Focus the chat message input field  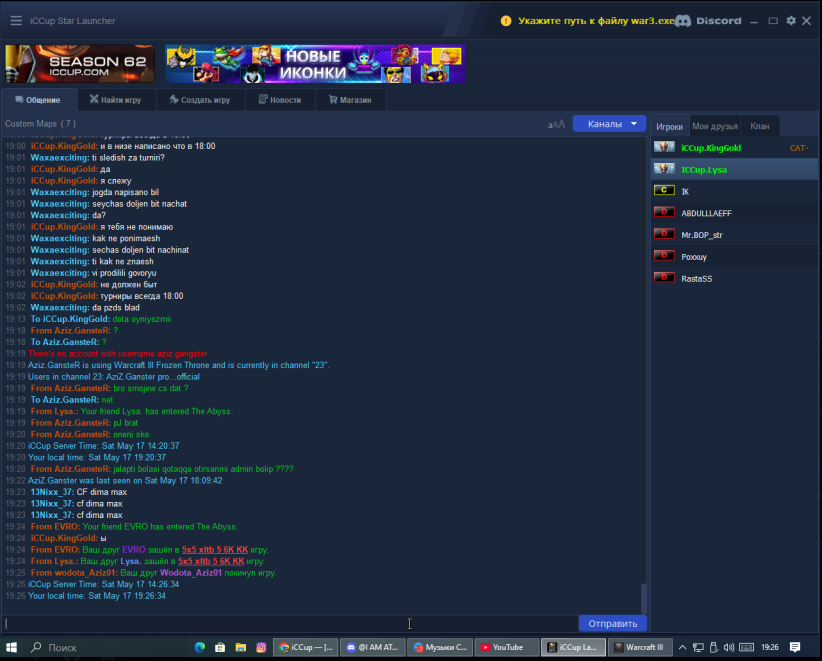[290, 623]
